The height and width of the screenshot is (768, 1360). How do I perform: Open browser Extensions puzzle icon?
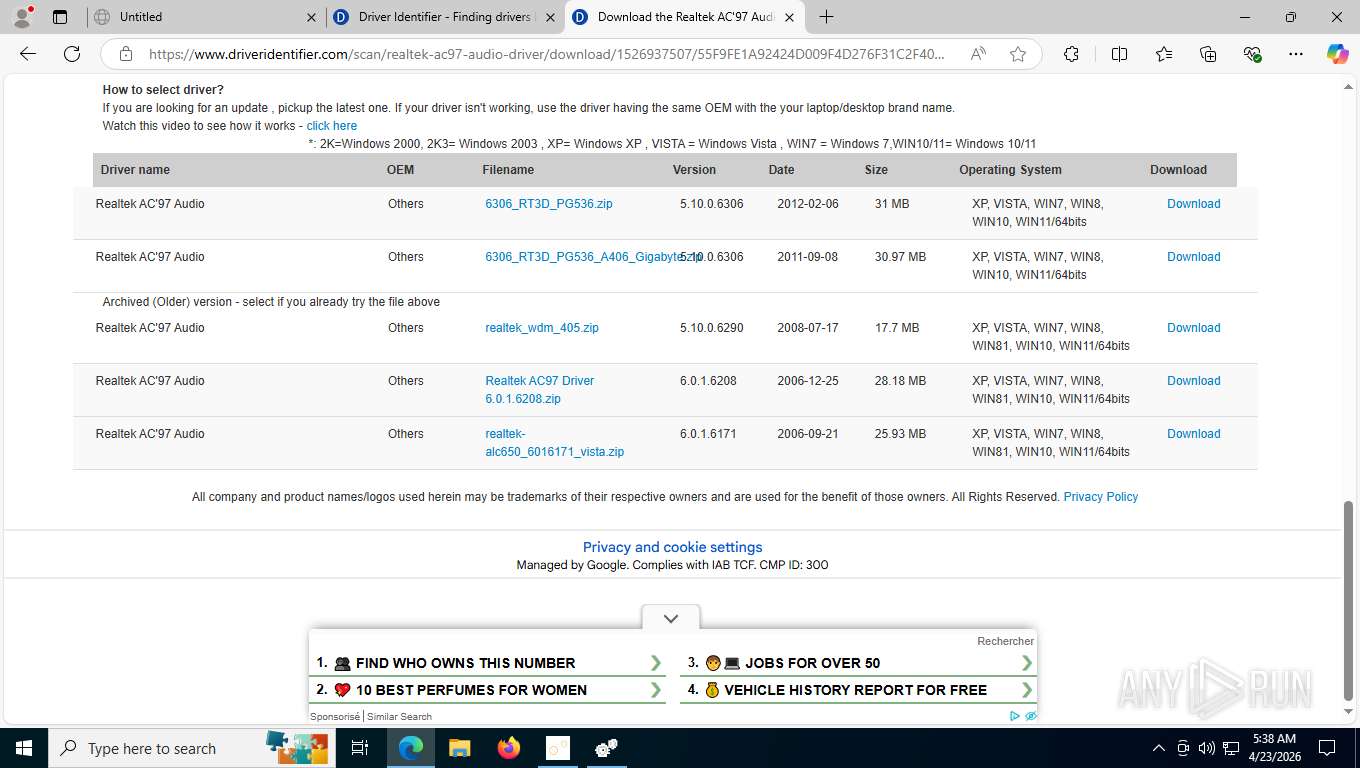[x=1071, y=54]
